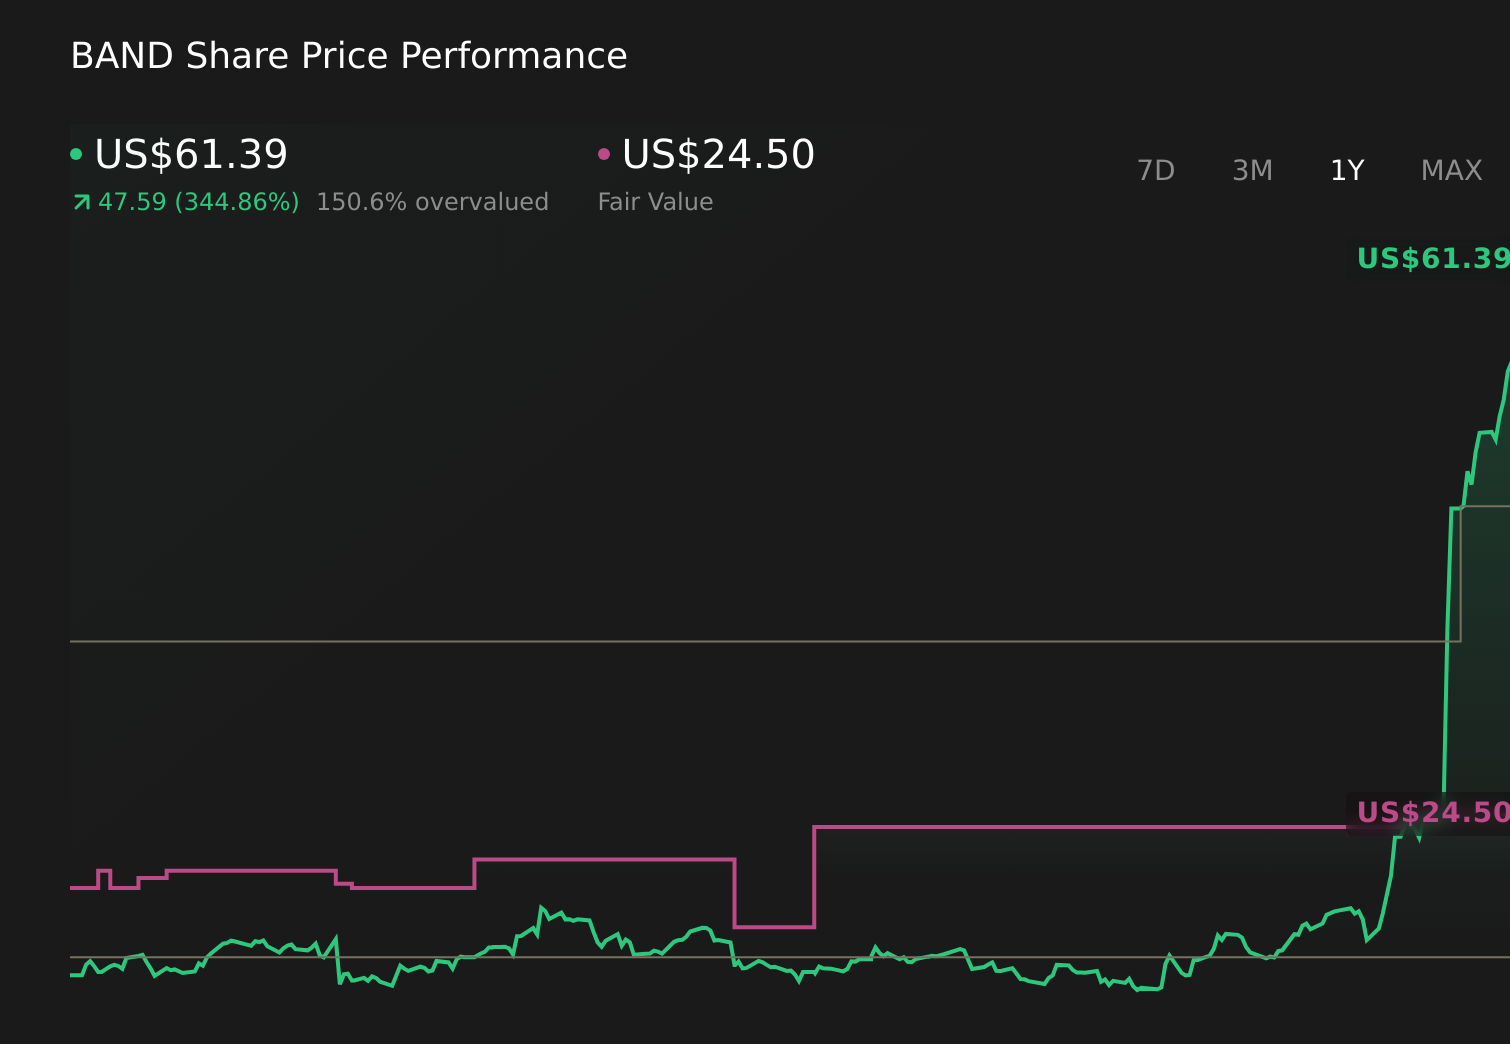Click the US$61.39 price header value
The width and height of the screenshot is (1510, 1044).
(191, 155)
